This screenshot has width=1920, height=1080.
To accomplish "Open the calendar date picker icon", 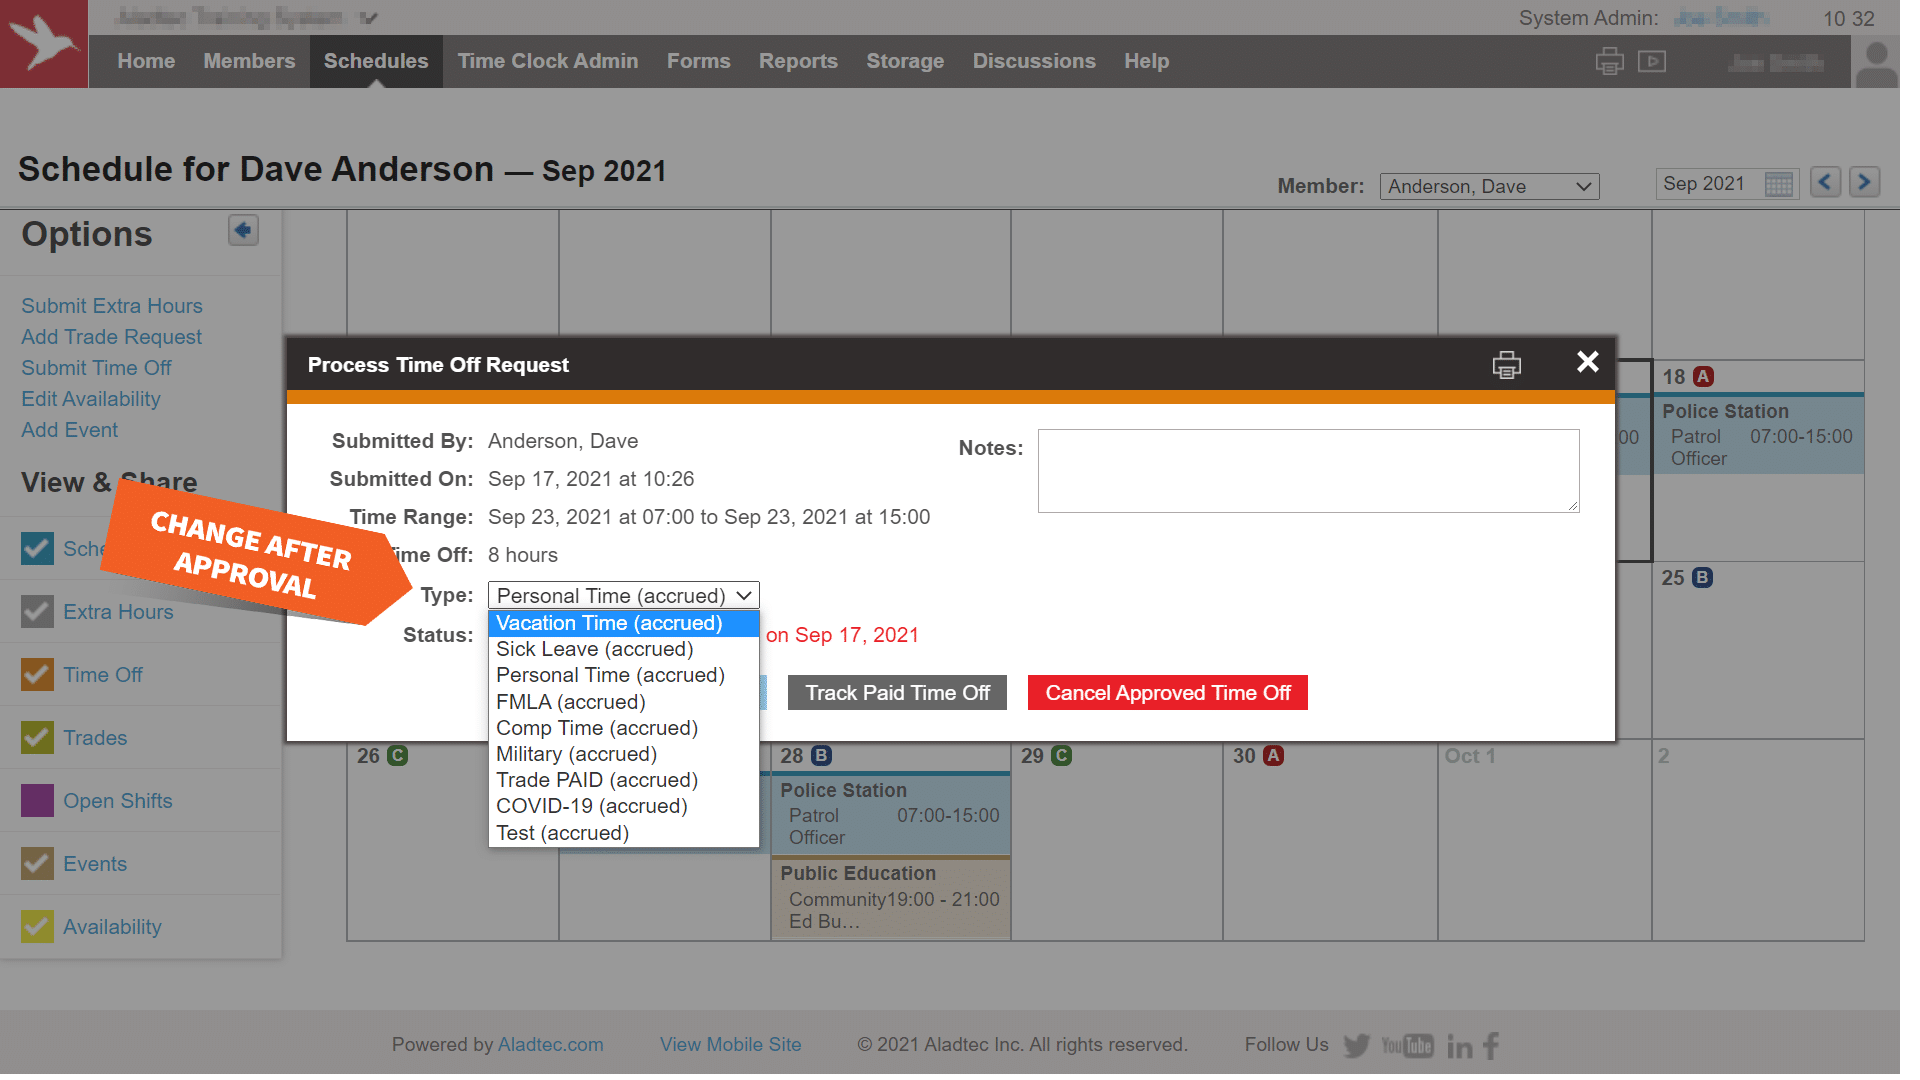I will click(x=1779, y=184).
